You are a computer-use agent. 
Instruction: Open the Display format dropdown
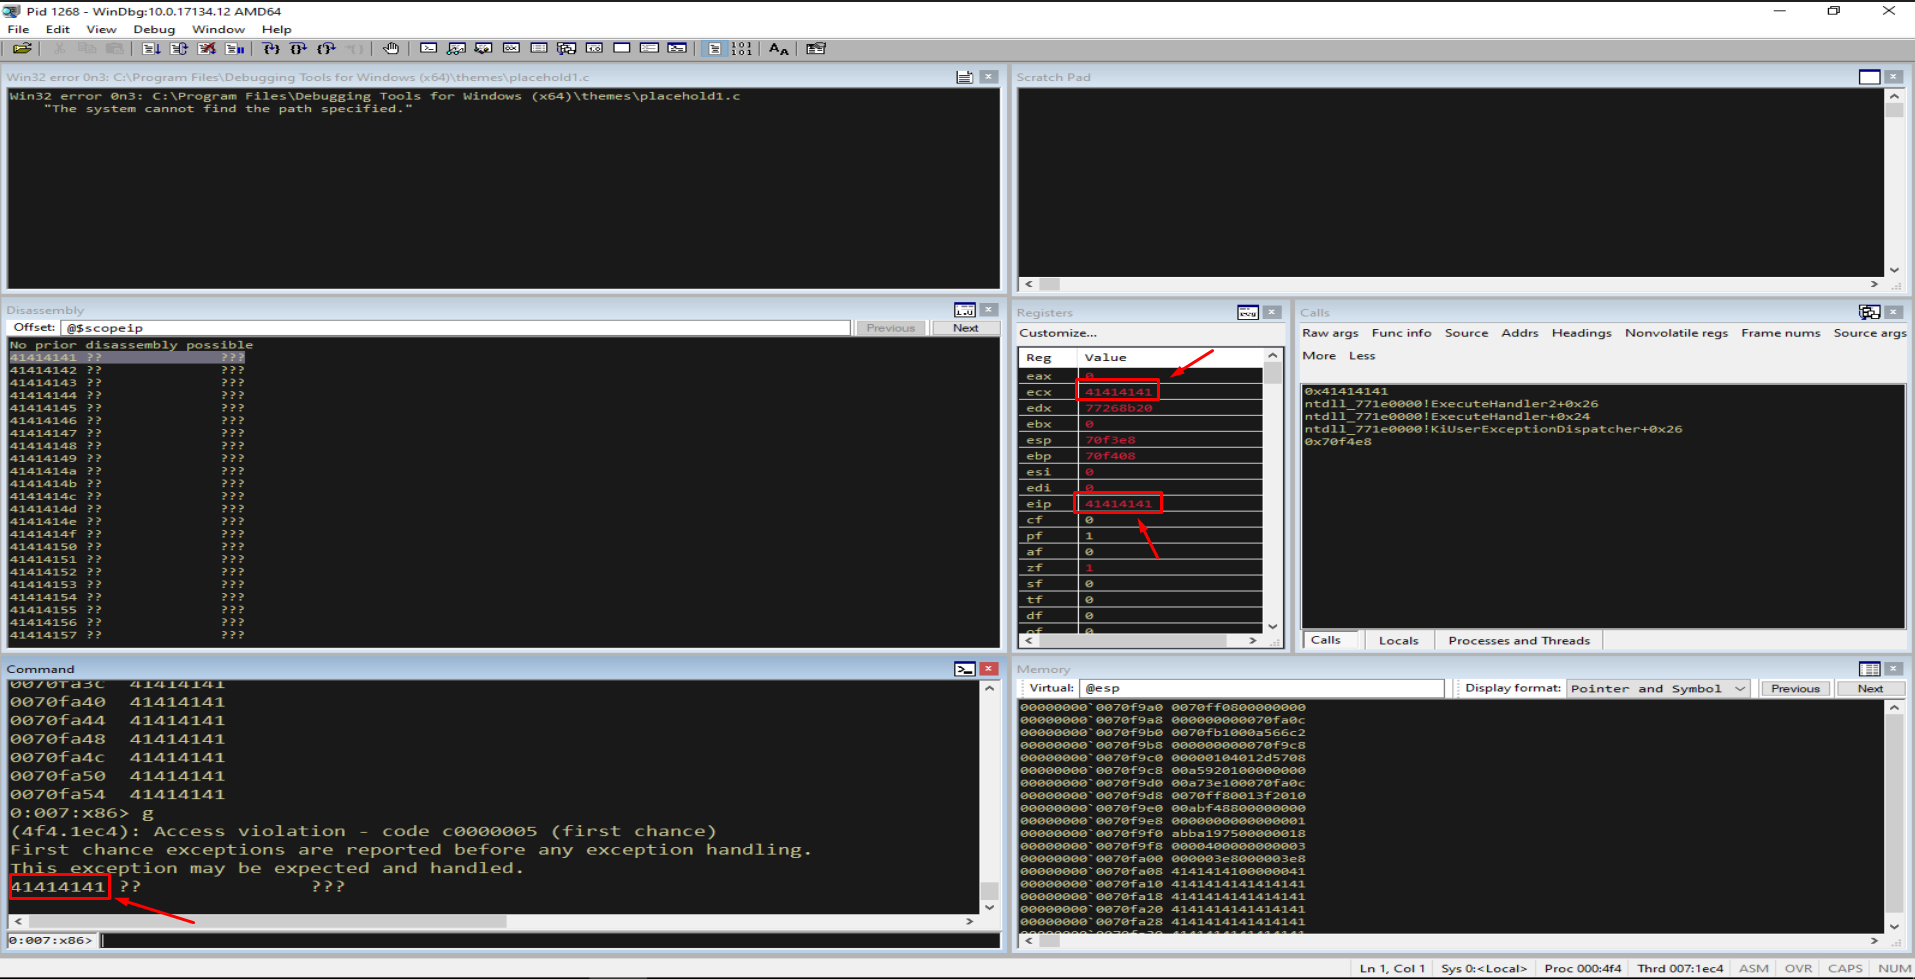[x=1657, y=688]
